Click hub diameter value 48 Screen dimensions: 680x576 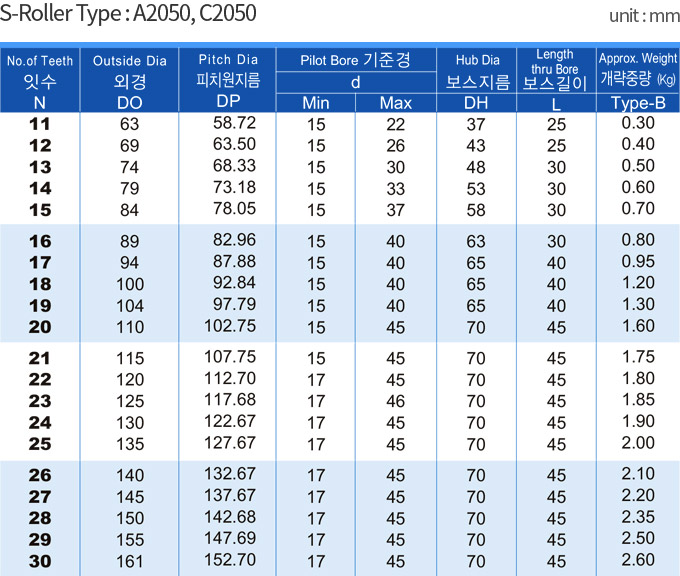476,167
